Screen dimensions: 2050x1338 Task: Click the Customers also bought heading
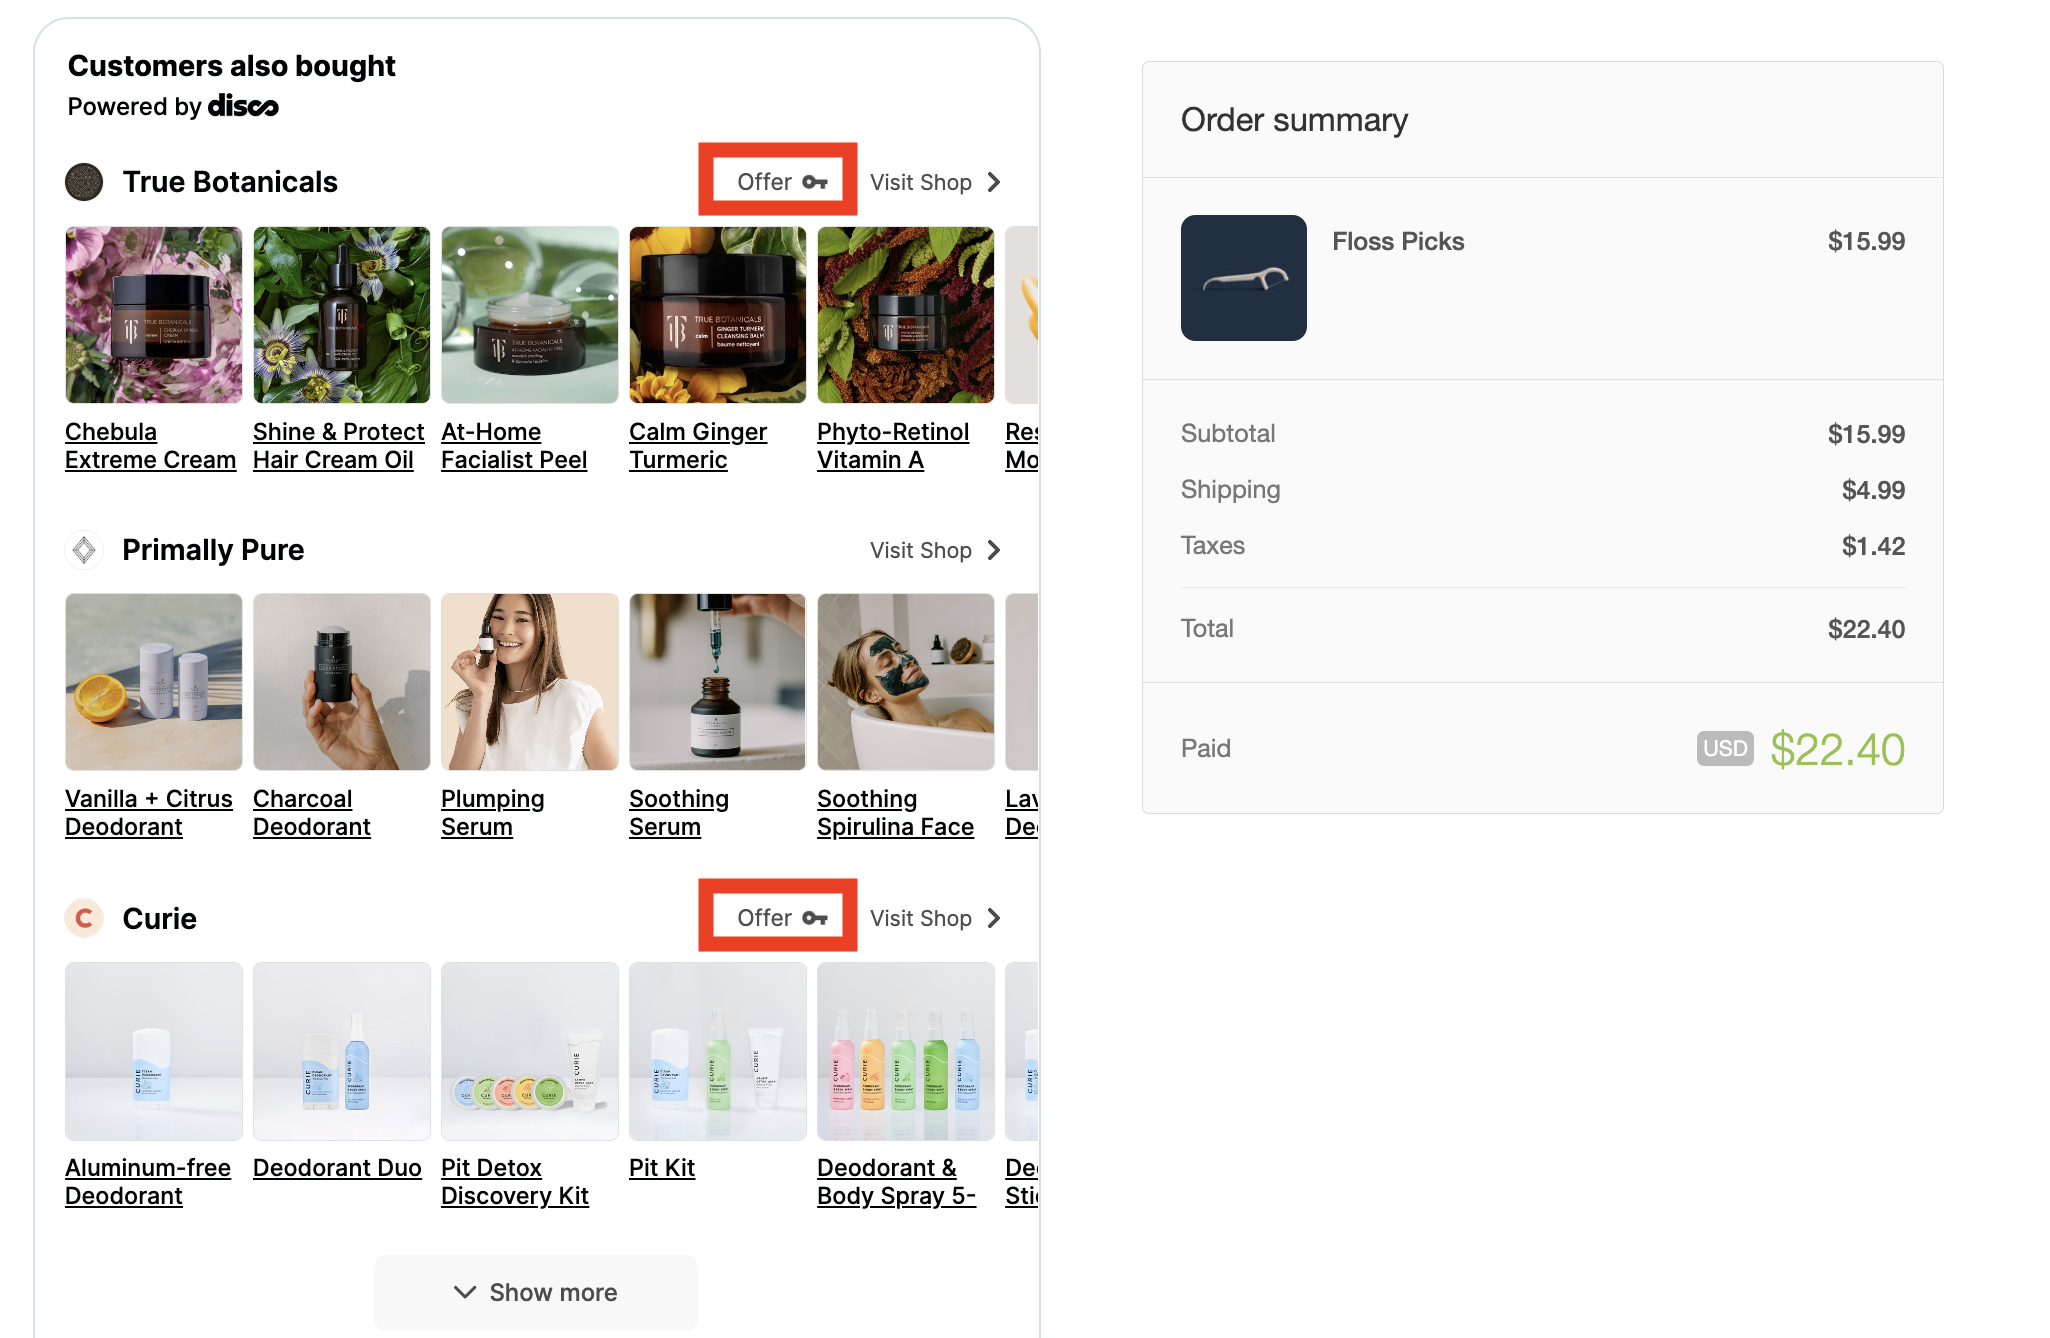pos(231,66)
